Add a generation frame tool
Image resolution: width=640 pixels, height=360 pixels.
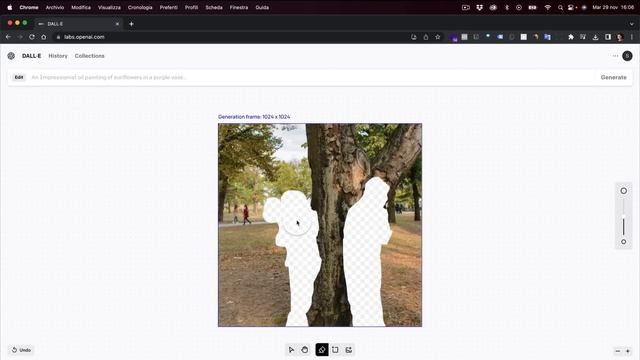pos(335,350)
